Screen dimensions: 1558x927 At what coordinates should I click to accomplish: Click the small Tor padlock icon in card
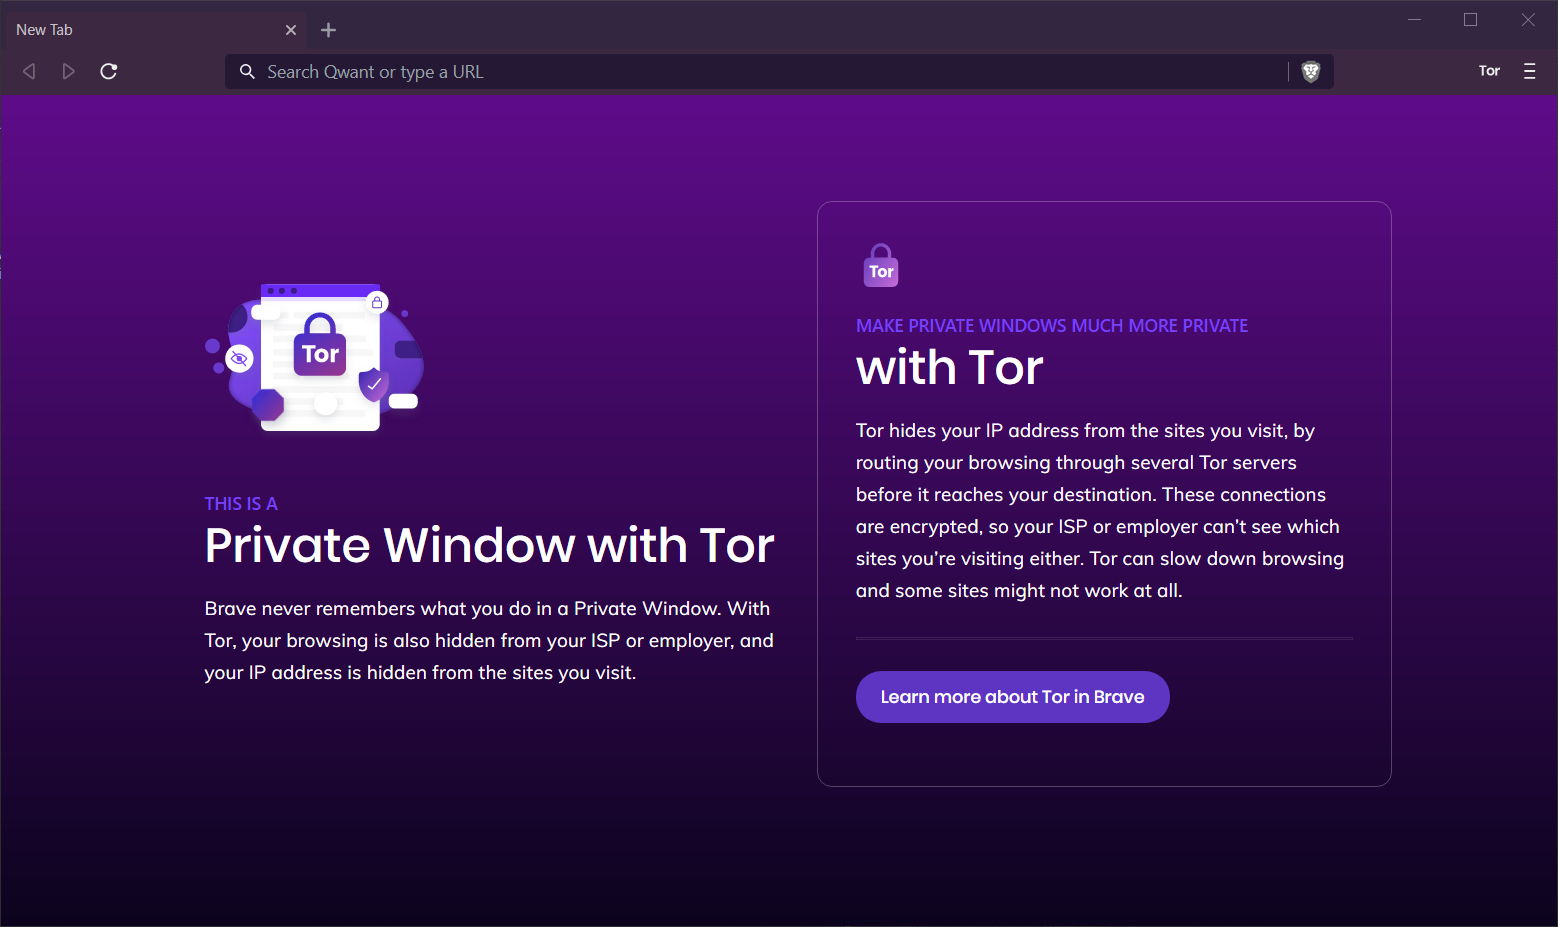[881, 266]
